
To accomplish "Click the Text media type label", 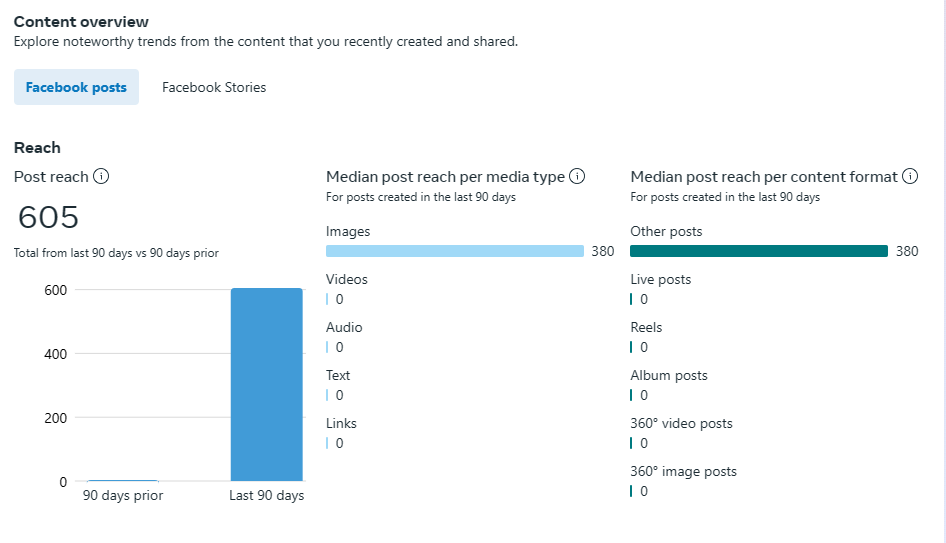I will click(x=338, y=376).
